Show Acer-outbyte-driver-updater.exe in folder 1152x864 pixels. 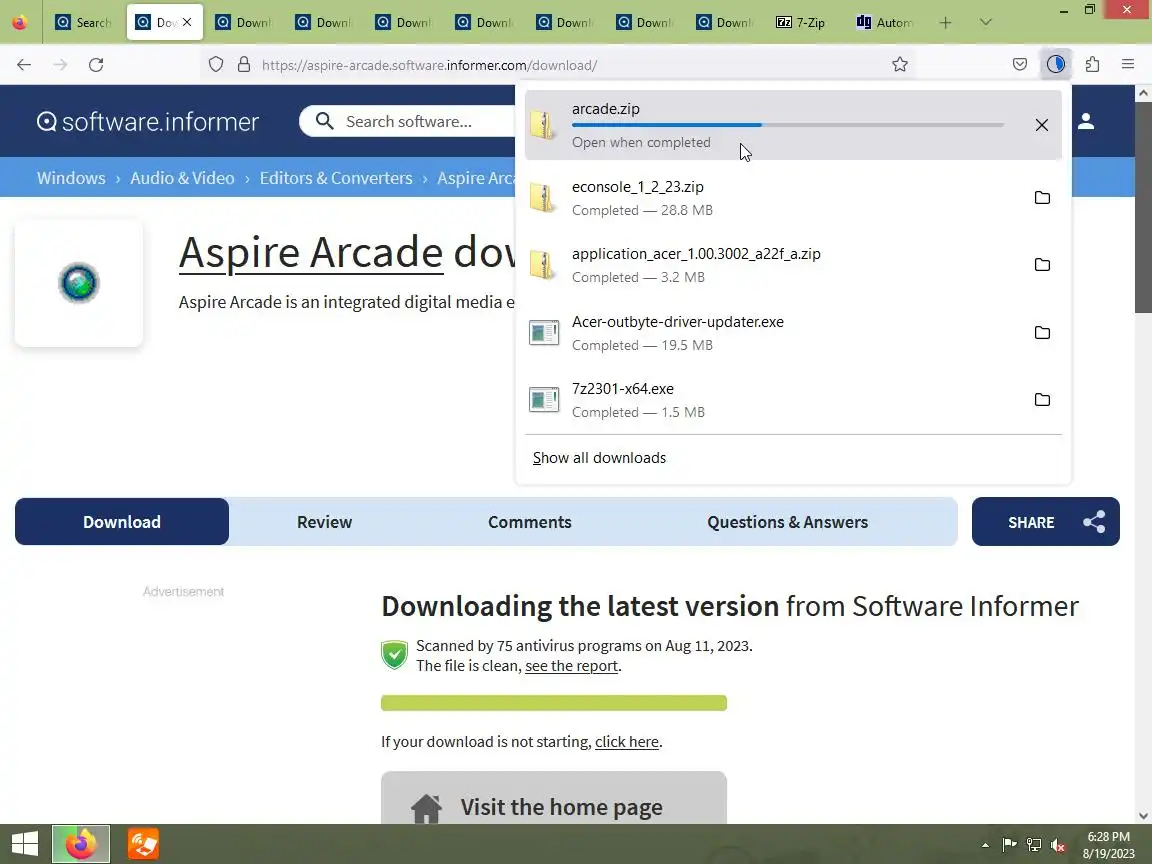click(x=1042, y=333)
